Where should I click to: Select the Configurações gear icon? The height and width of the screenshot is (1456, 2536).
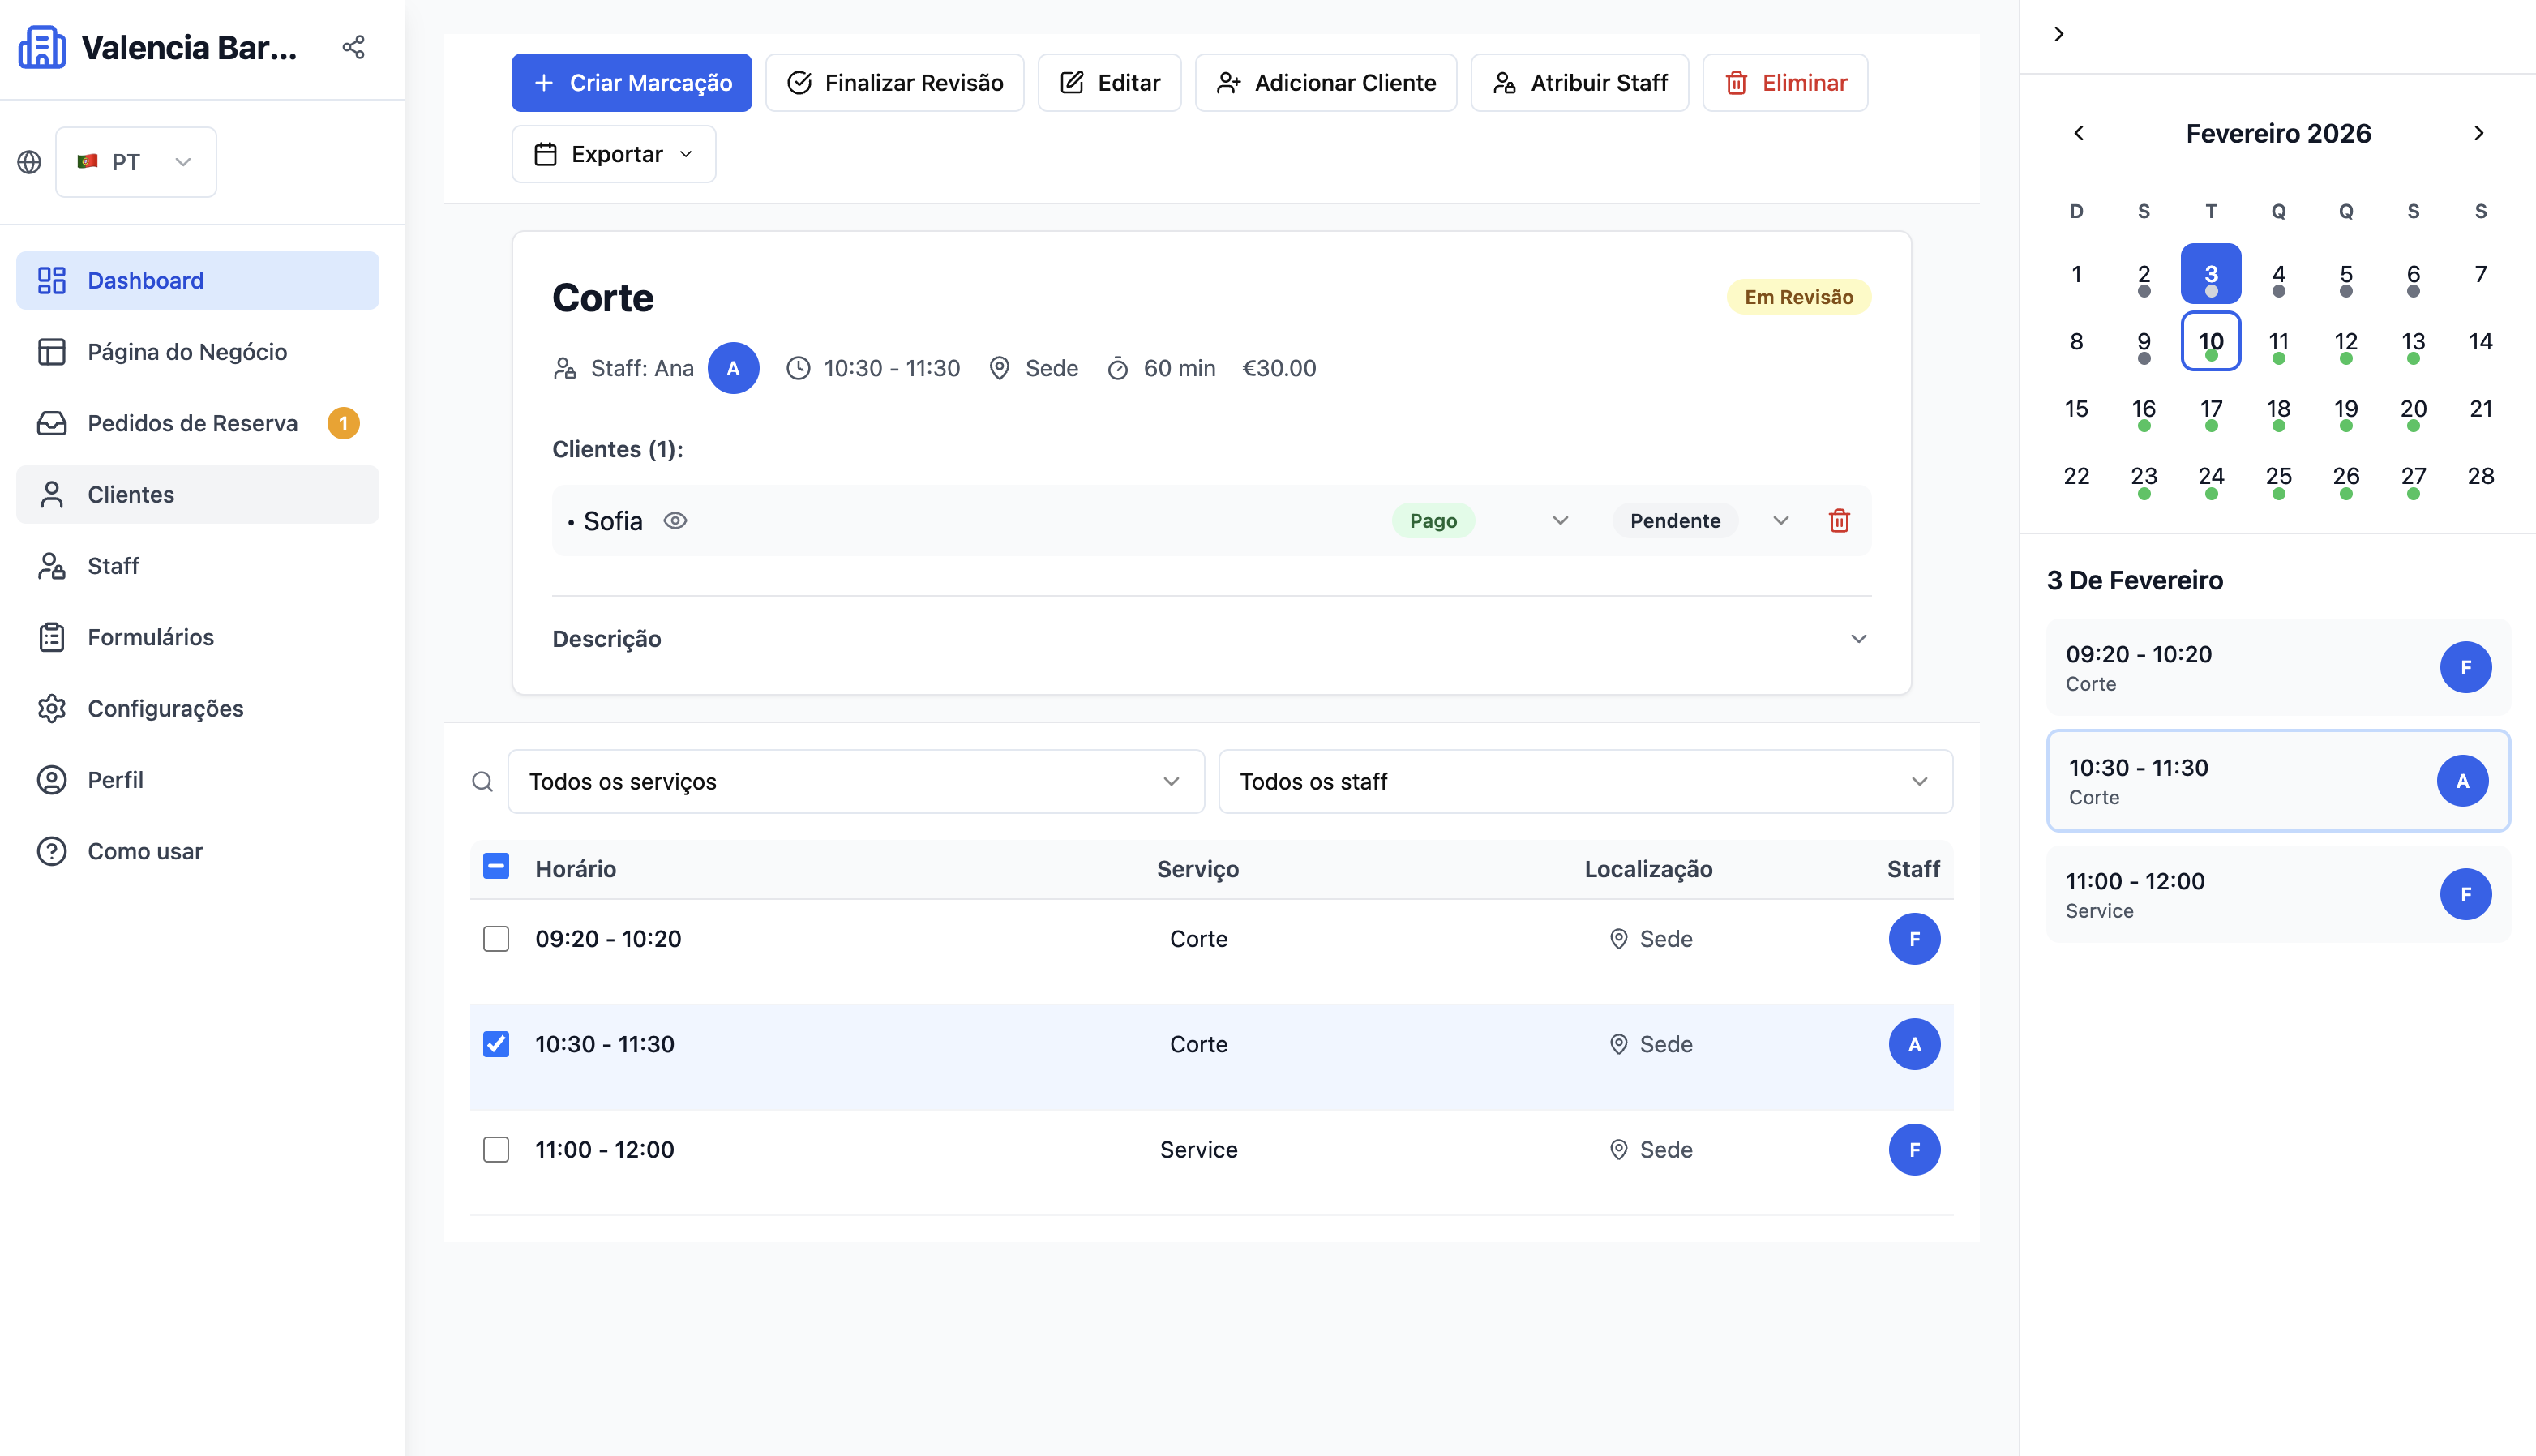pos(52,708)
